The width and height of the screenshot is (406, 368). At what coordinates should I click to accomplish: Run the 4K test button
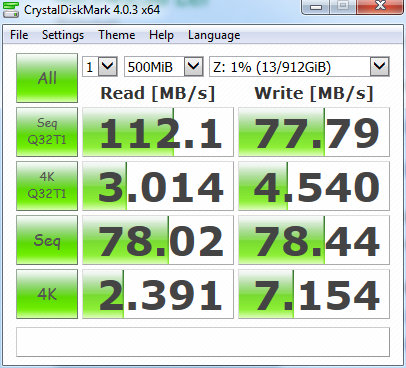click(x=47, y=294)
